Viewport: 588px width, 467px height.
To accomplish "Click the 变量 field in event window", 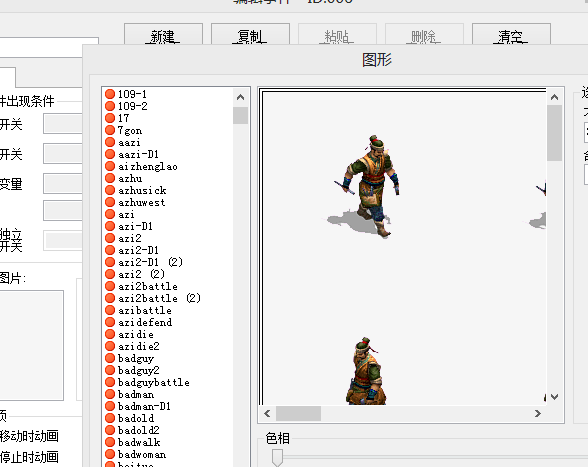I will click(x=63, y=183).
